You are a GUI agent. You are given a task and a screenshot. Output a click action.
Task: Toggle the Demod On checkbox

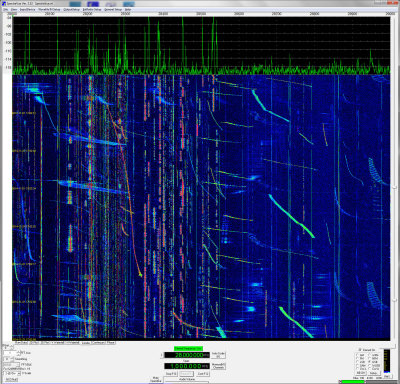pos(360,350)
